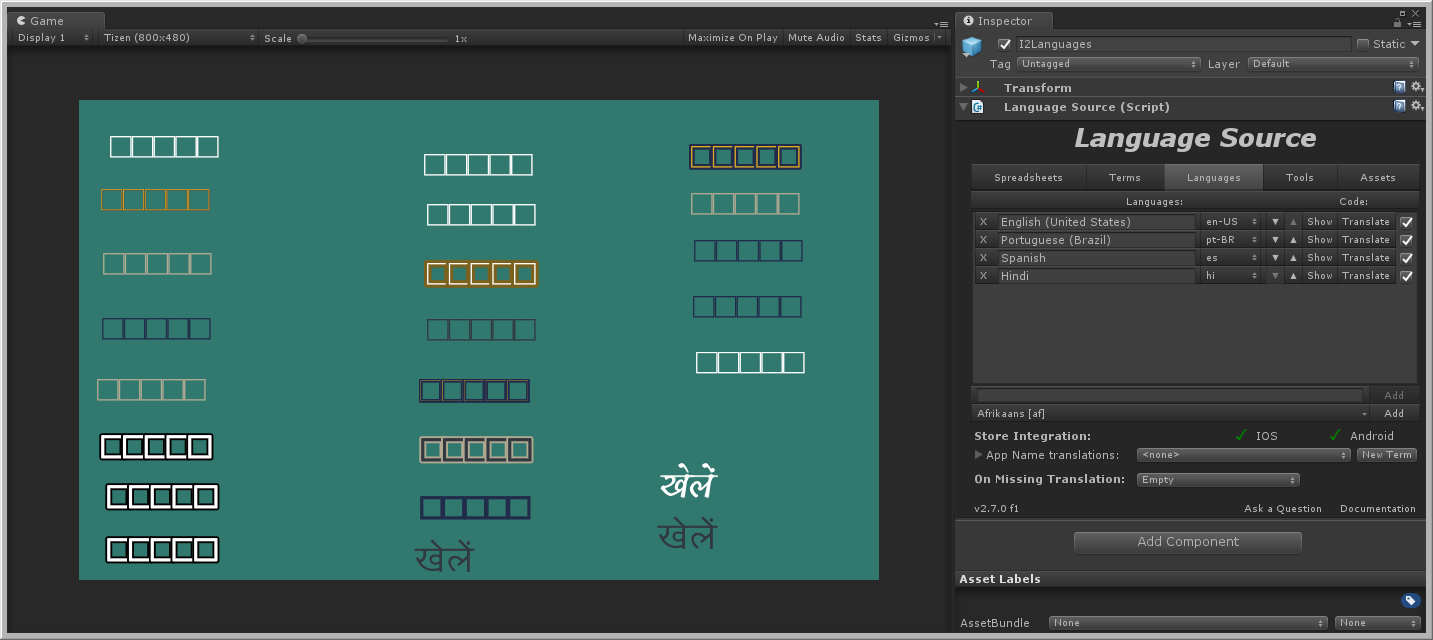The height and width of the screenshot is (640, 1433).
Task: Toggle I2Languages object active checkbox
Action: coord(1005,44)
